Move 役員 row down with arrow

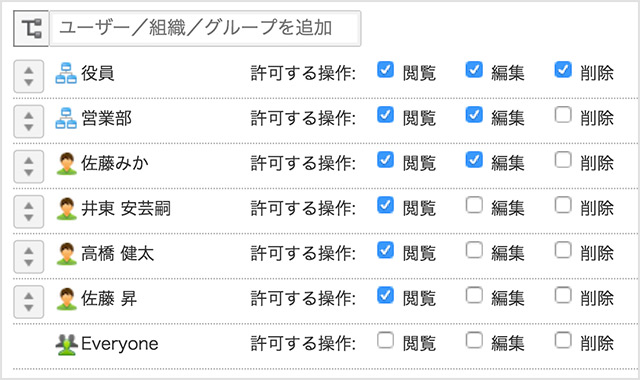[29, 82]
